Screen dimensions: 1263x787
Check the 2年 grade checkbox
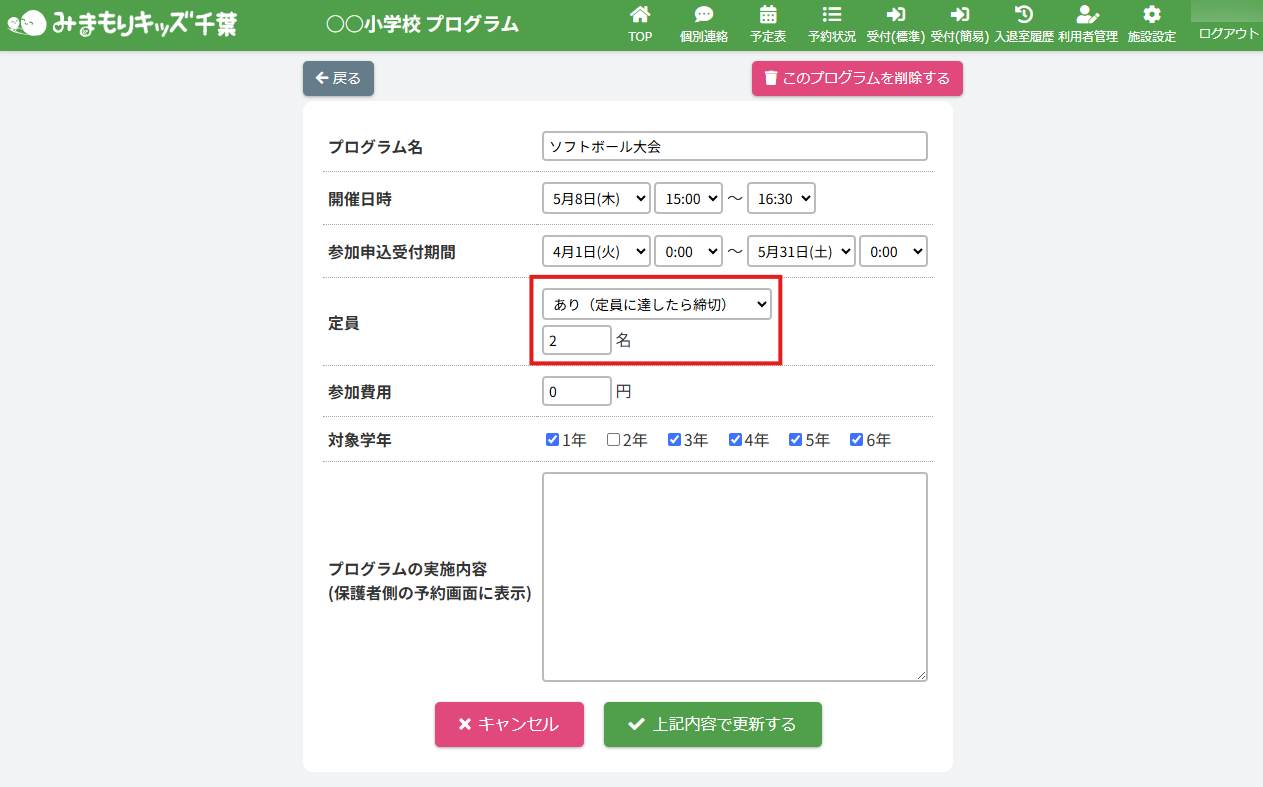point(613,440)
